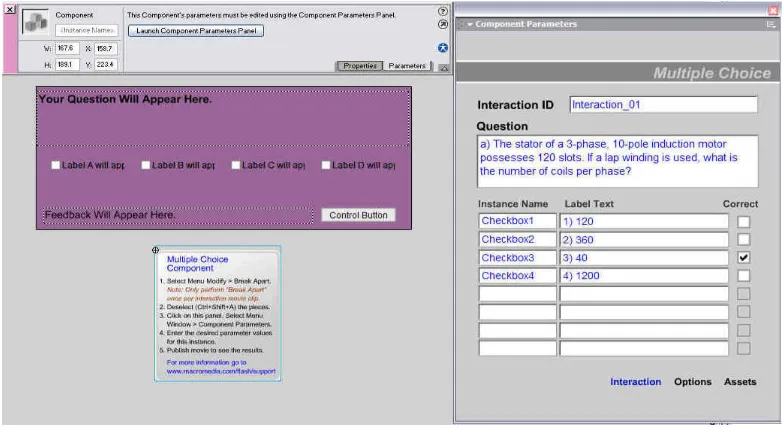The width and height of the screenshot is (782, 430).
Task: Edit the Checkbox4 instance name field
Action: click(x=517, y=275)
